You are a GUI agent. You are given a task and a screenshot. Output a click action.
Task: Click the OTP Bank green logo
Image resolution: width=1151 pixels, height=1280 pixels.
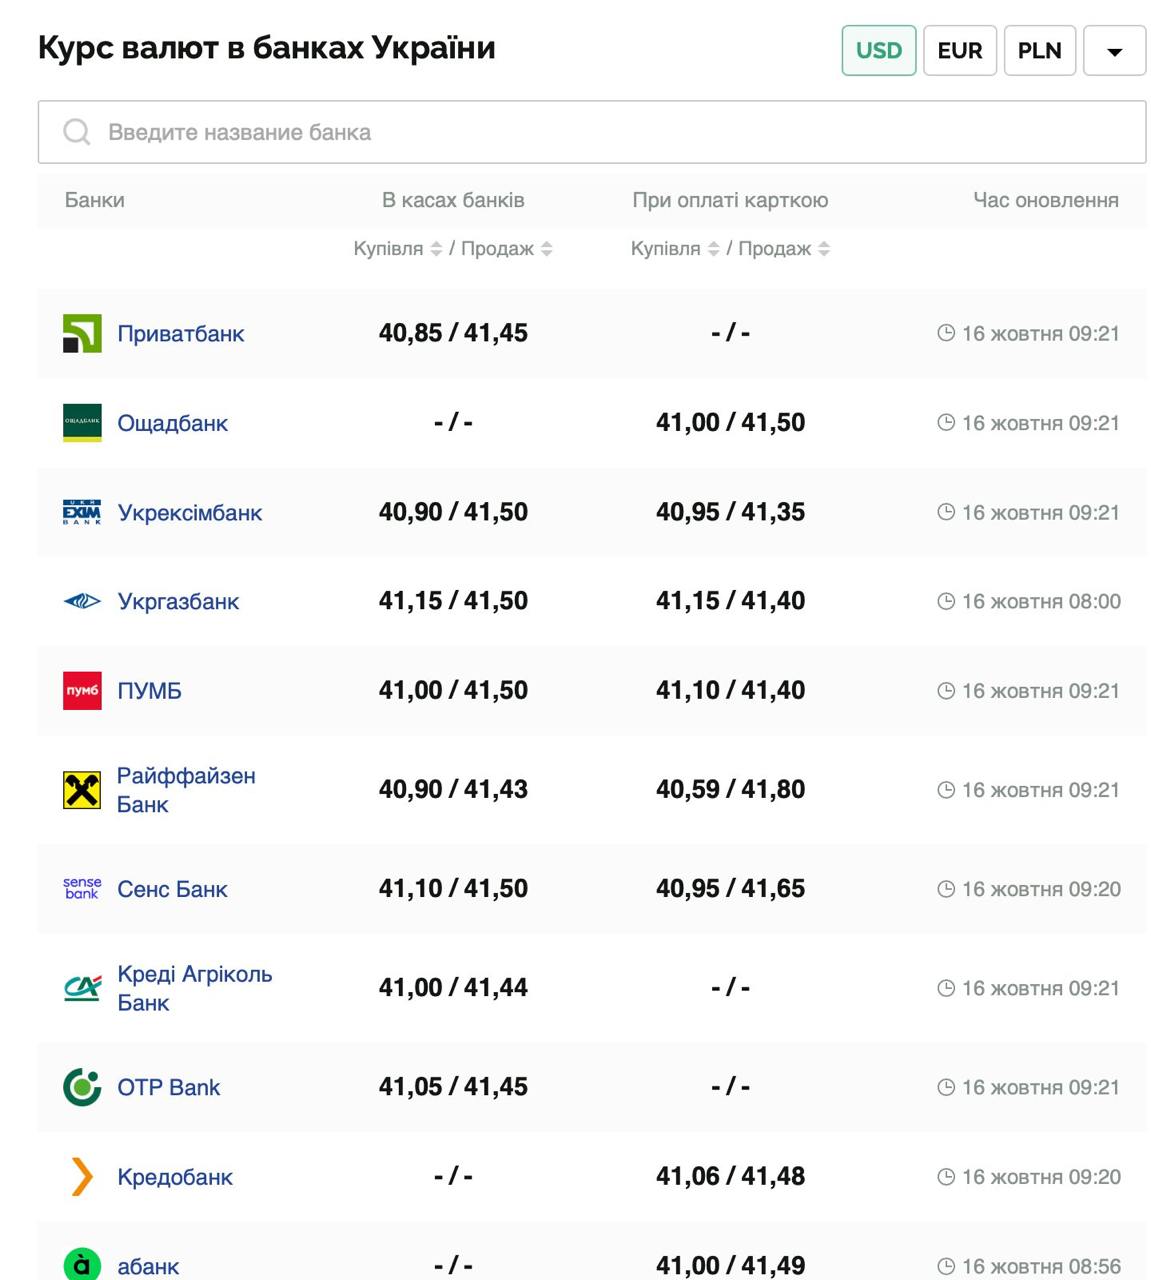(82, 1087)
